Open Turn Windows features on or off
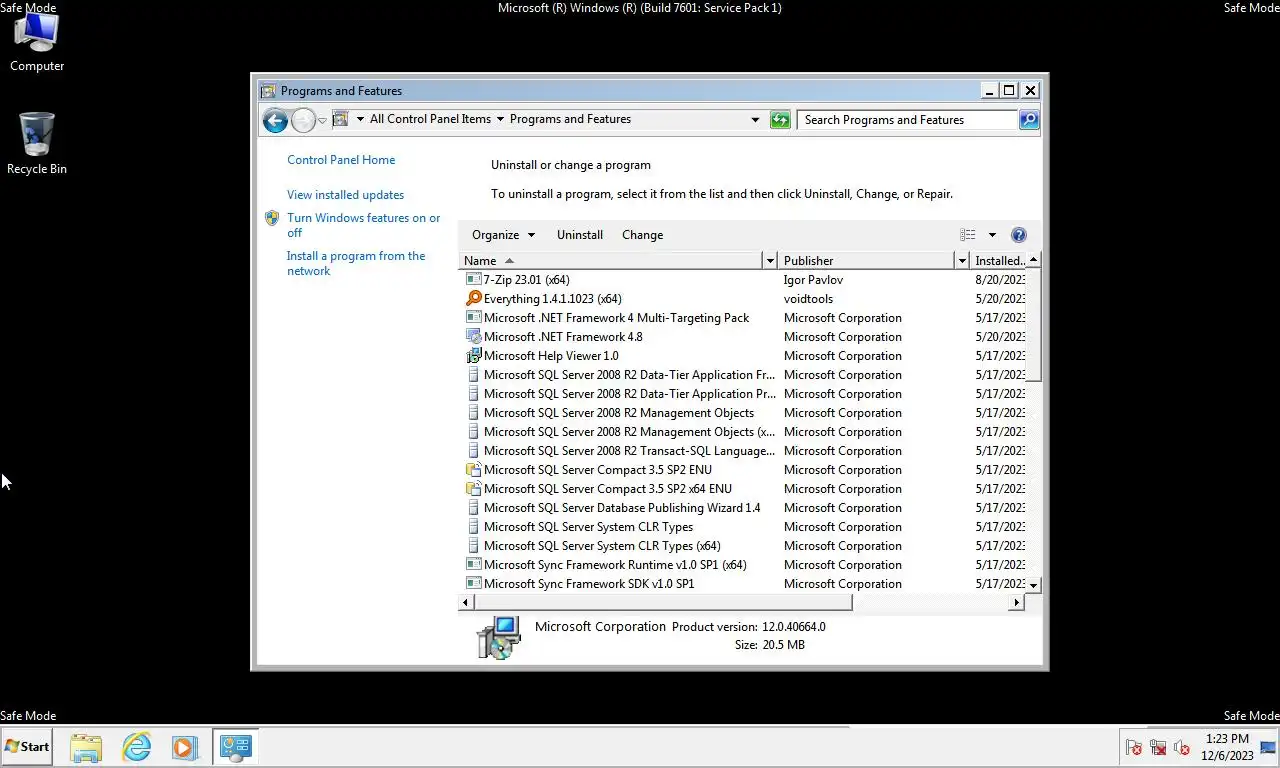Screen dimensions: 1280x768 click(x=363, y=225)
